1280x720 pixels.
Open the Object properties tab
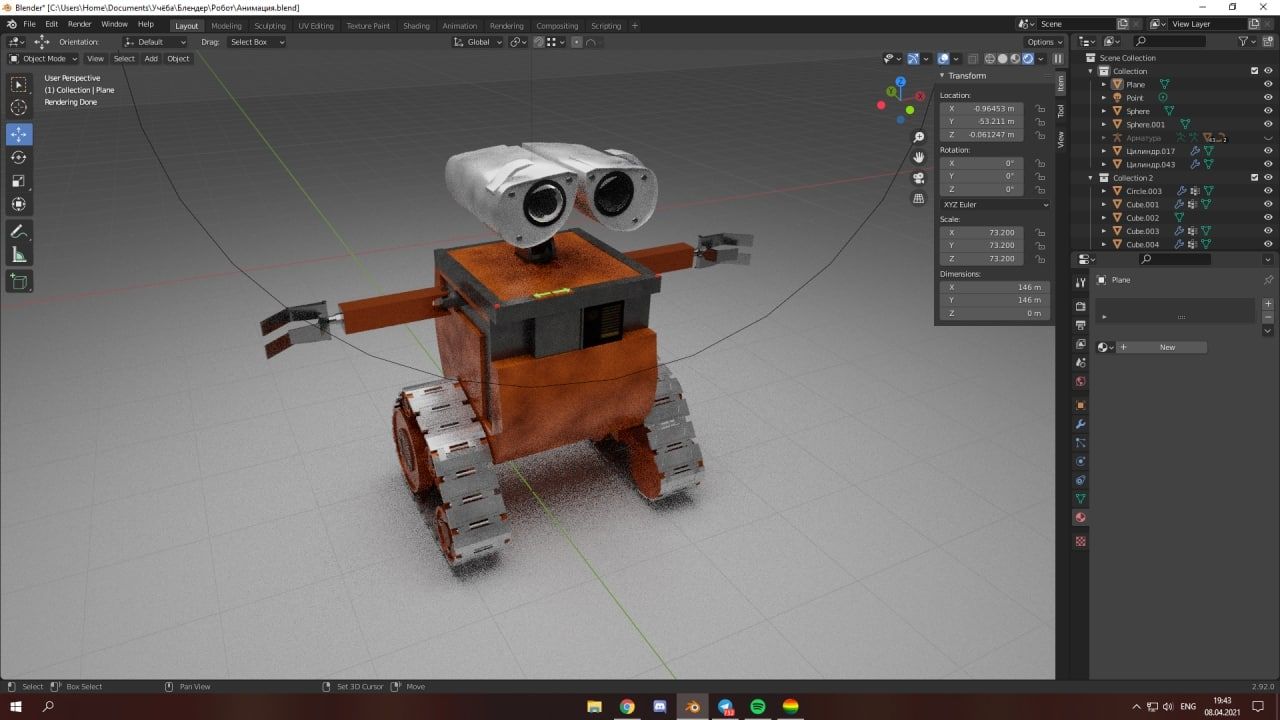pos(1080,405)
